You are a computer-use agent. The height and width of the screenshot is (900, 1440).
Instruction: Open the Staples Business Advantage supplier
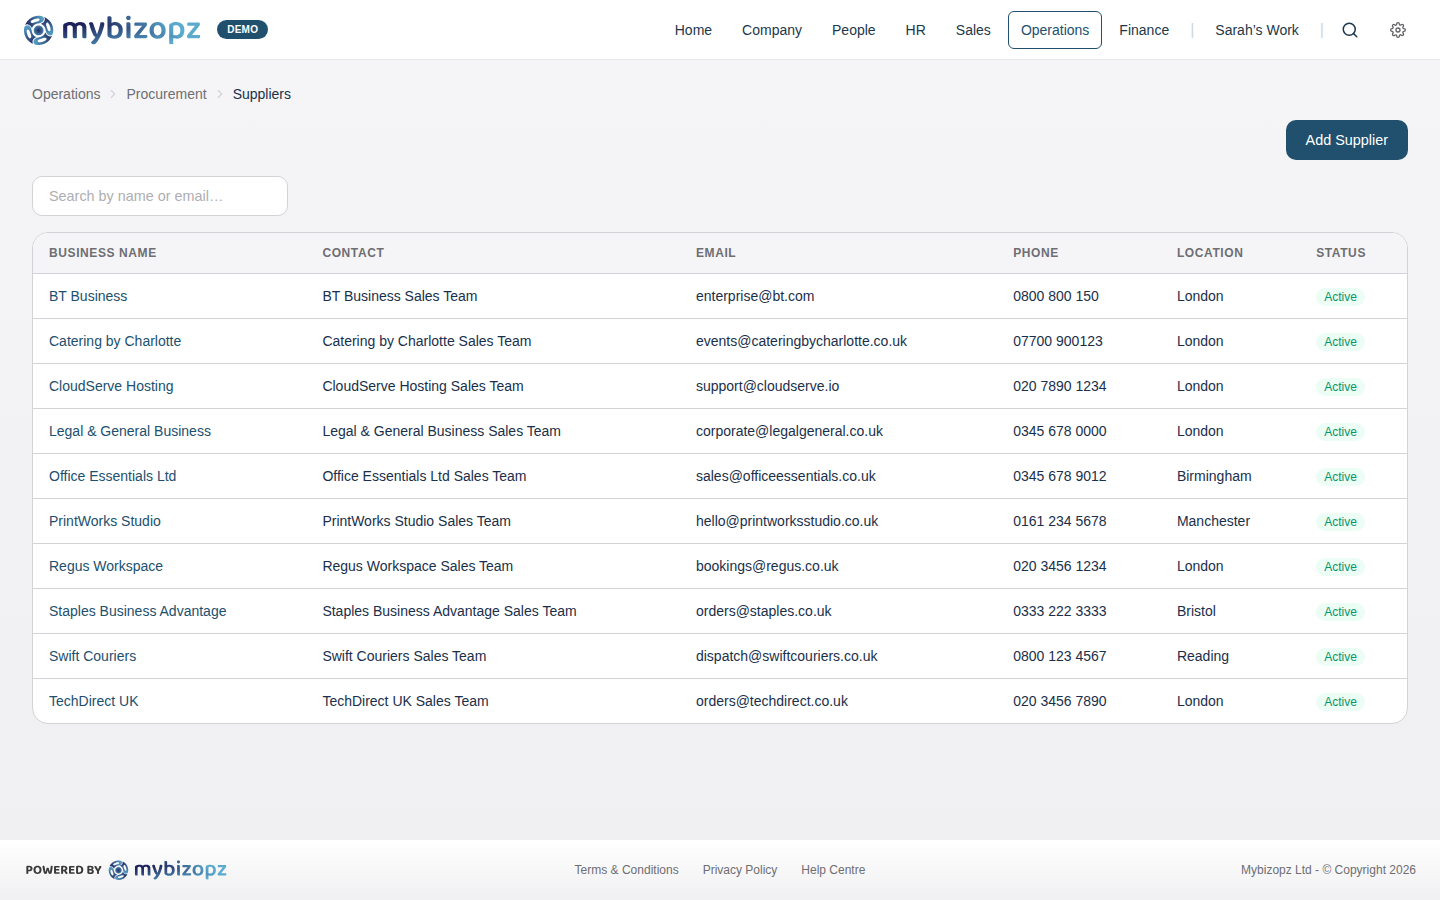pyautogui.click(x=138, y=611)
